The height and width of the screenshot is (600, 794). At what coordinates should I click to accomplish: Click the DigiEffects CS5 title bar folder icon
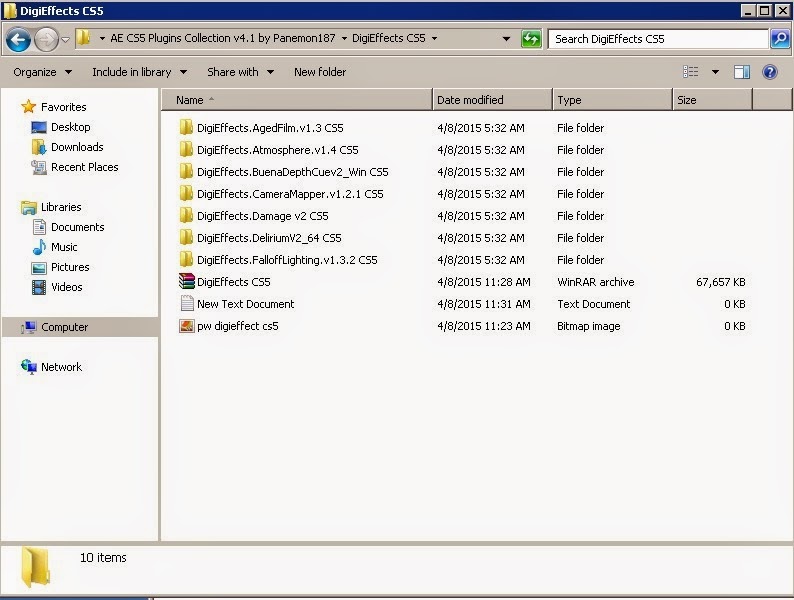pyautogui.click(x=10, y=10)
